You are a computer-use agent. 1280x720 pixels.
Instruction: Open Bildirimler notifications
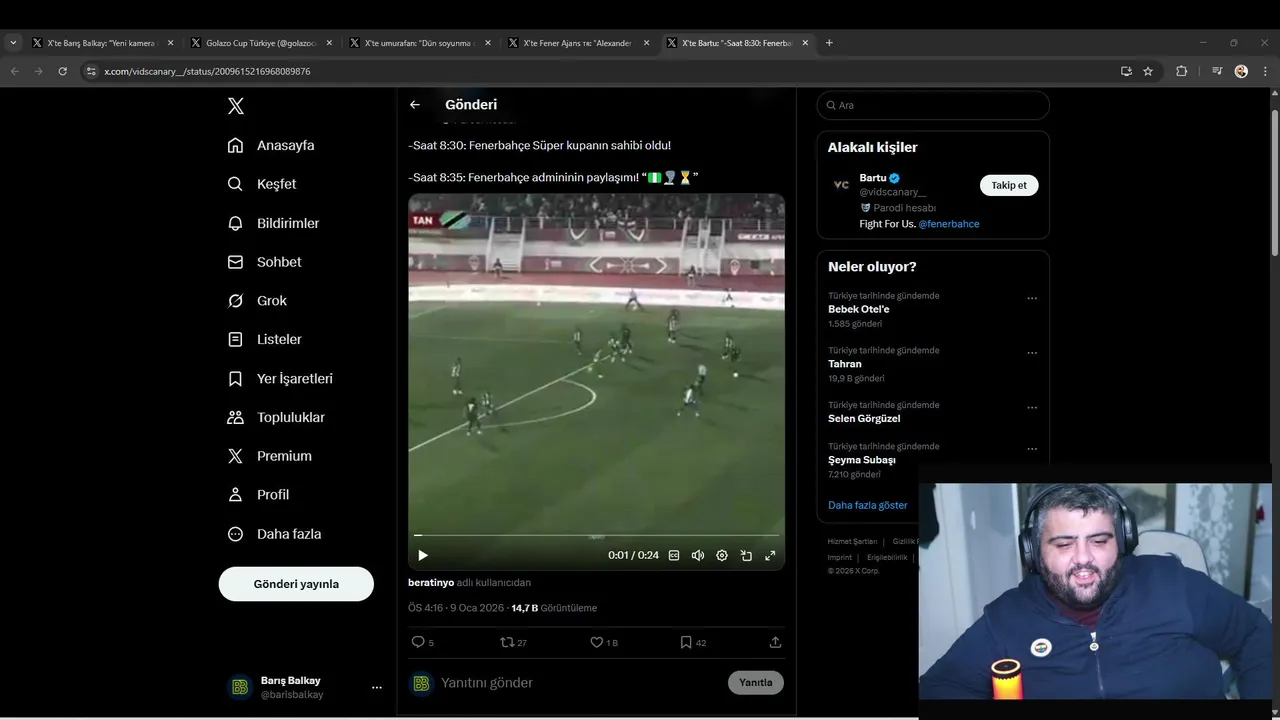(273, 223)
